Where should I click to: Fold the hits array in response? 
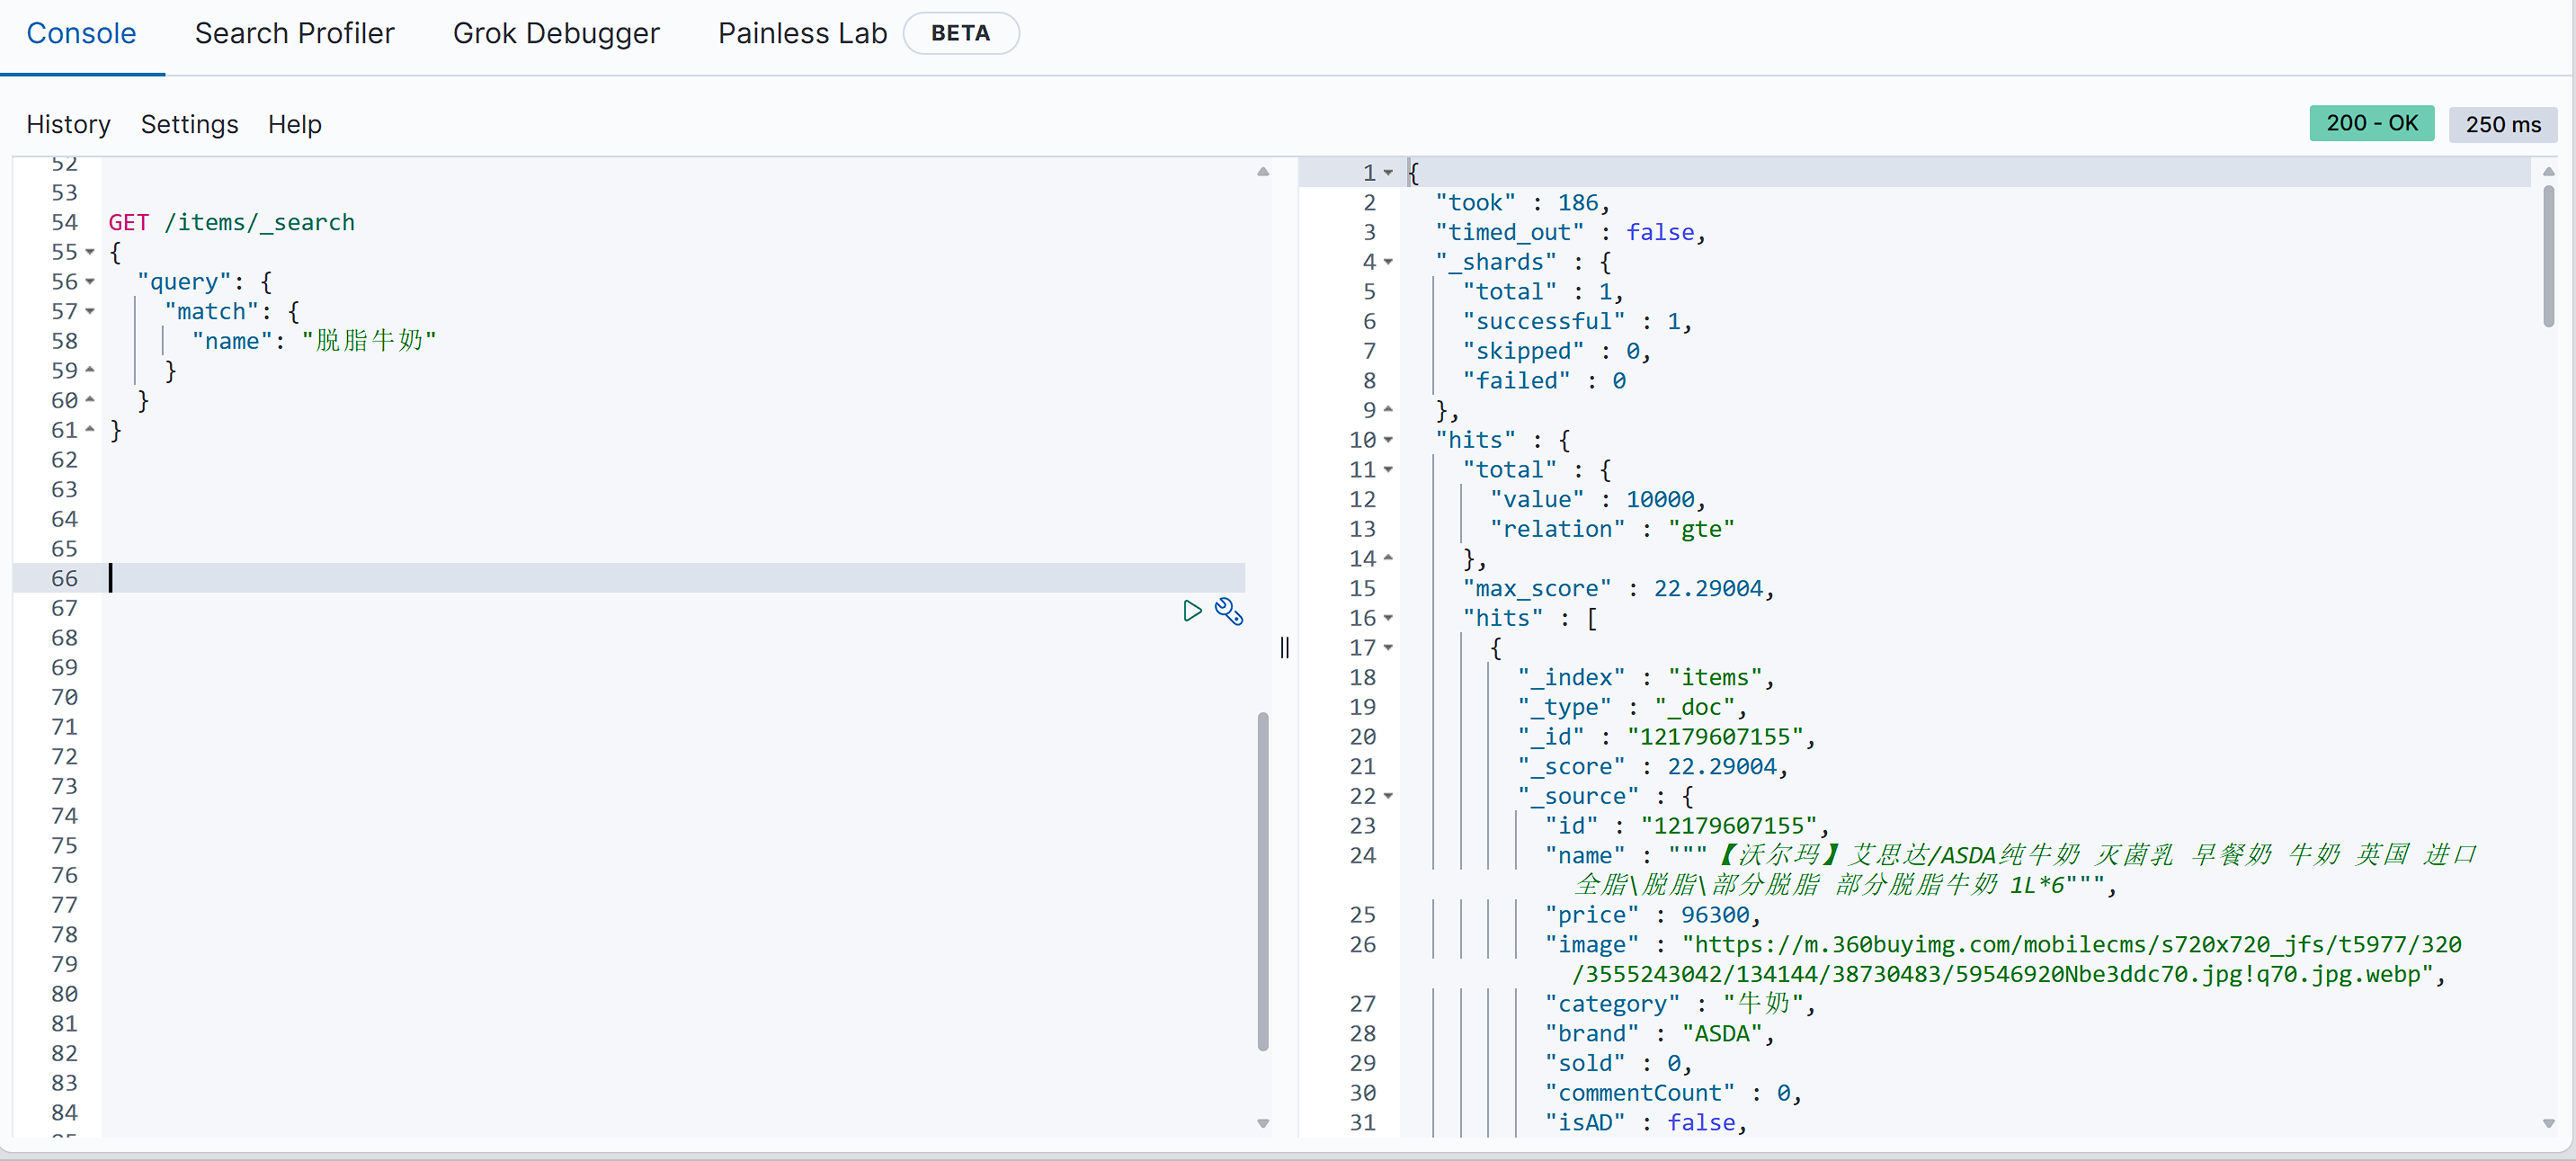tap(1388, 618)
